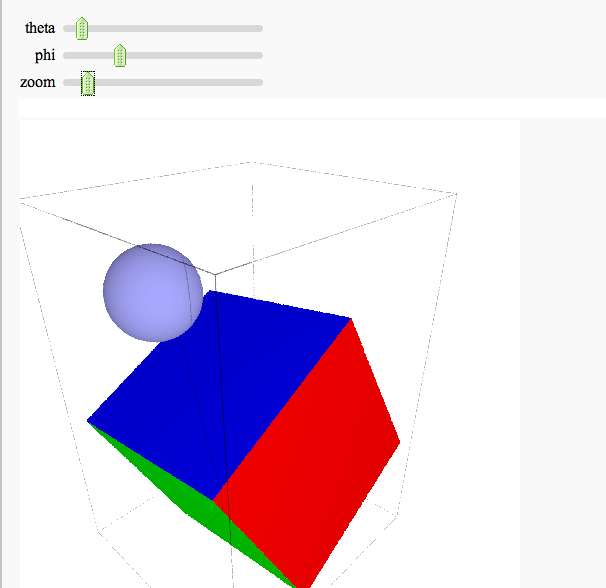Click the middle of the zoom slider track
The width and height of the screenshot is (606, 588).
point(163,83)
